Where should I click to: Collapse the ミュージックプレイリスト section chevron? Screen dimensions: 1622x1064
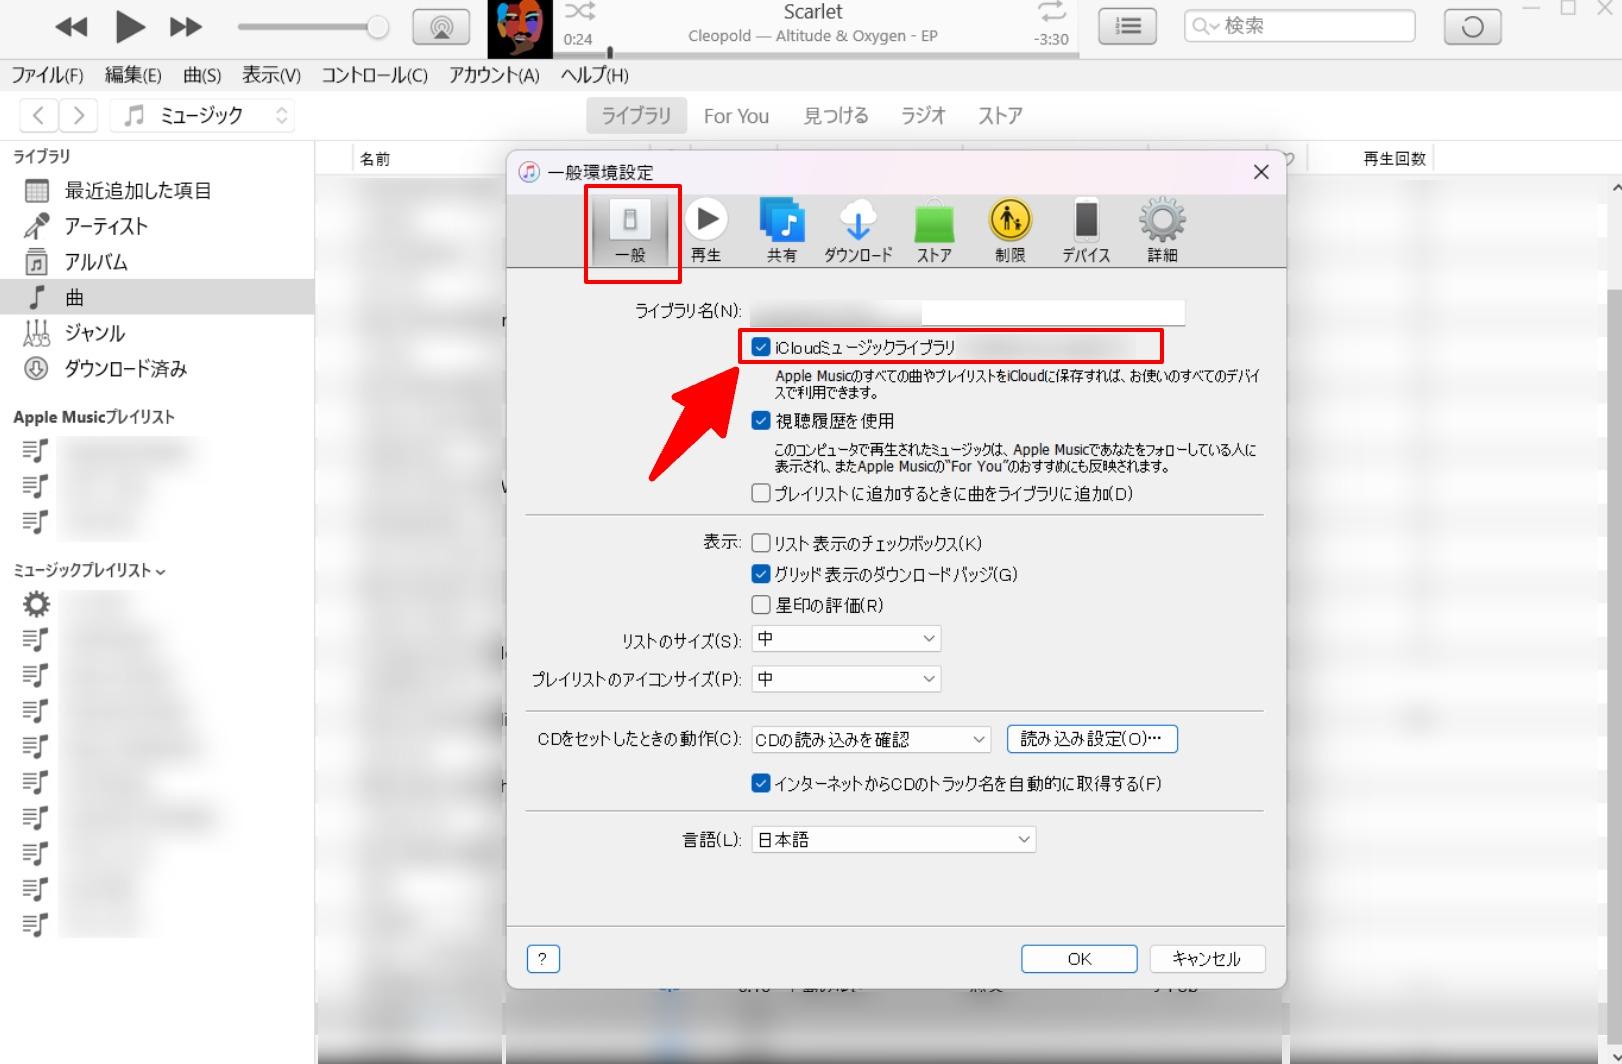coord(161,572)
